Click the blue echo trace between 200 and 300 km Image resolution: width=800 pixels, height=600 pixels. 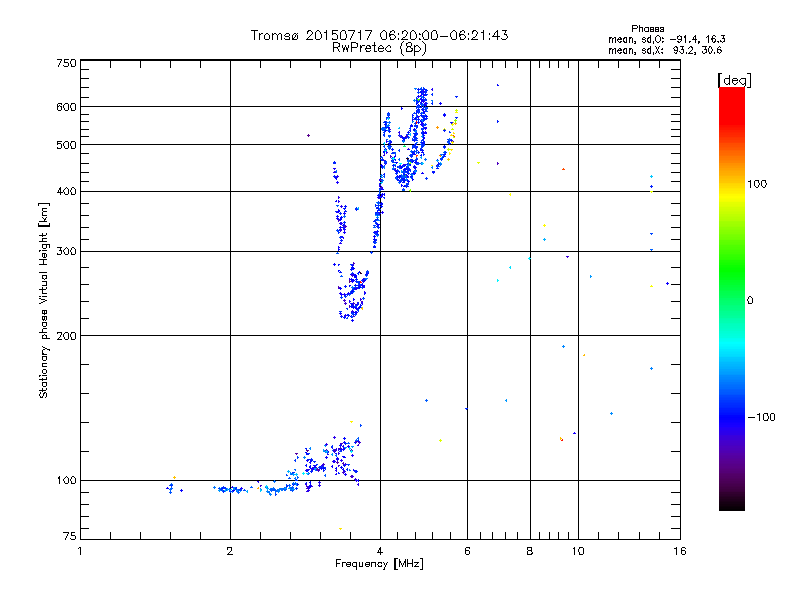[x=353, y=292]
